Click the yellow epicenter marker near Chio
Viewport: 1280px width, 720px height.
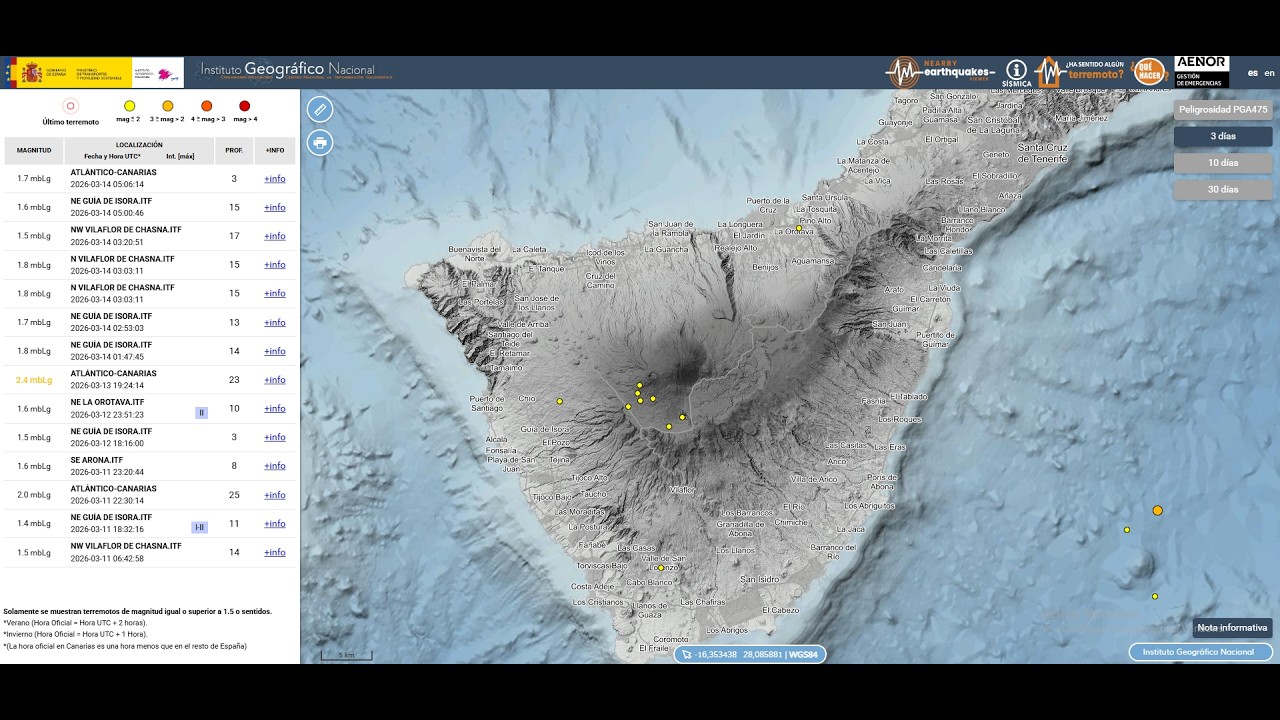[x=559, y=401]
